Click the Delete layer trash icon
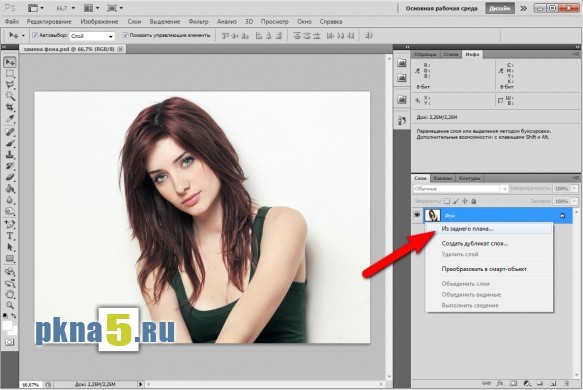Viewport: 583px width, 390px height. 567,383
